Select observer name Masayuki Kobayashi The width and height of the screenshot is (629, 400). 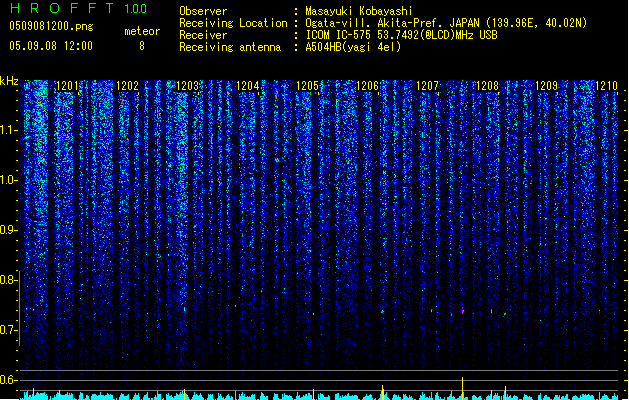(359, 11)
